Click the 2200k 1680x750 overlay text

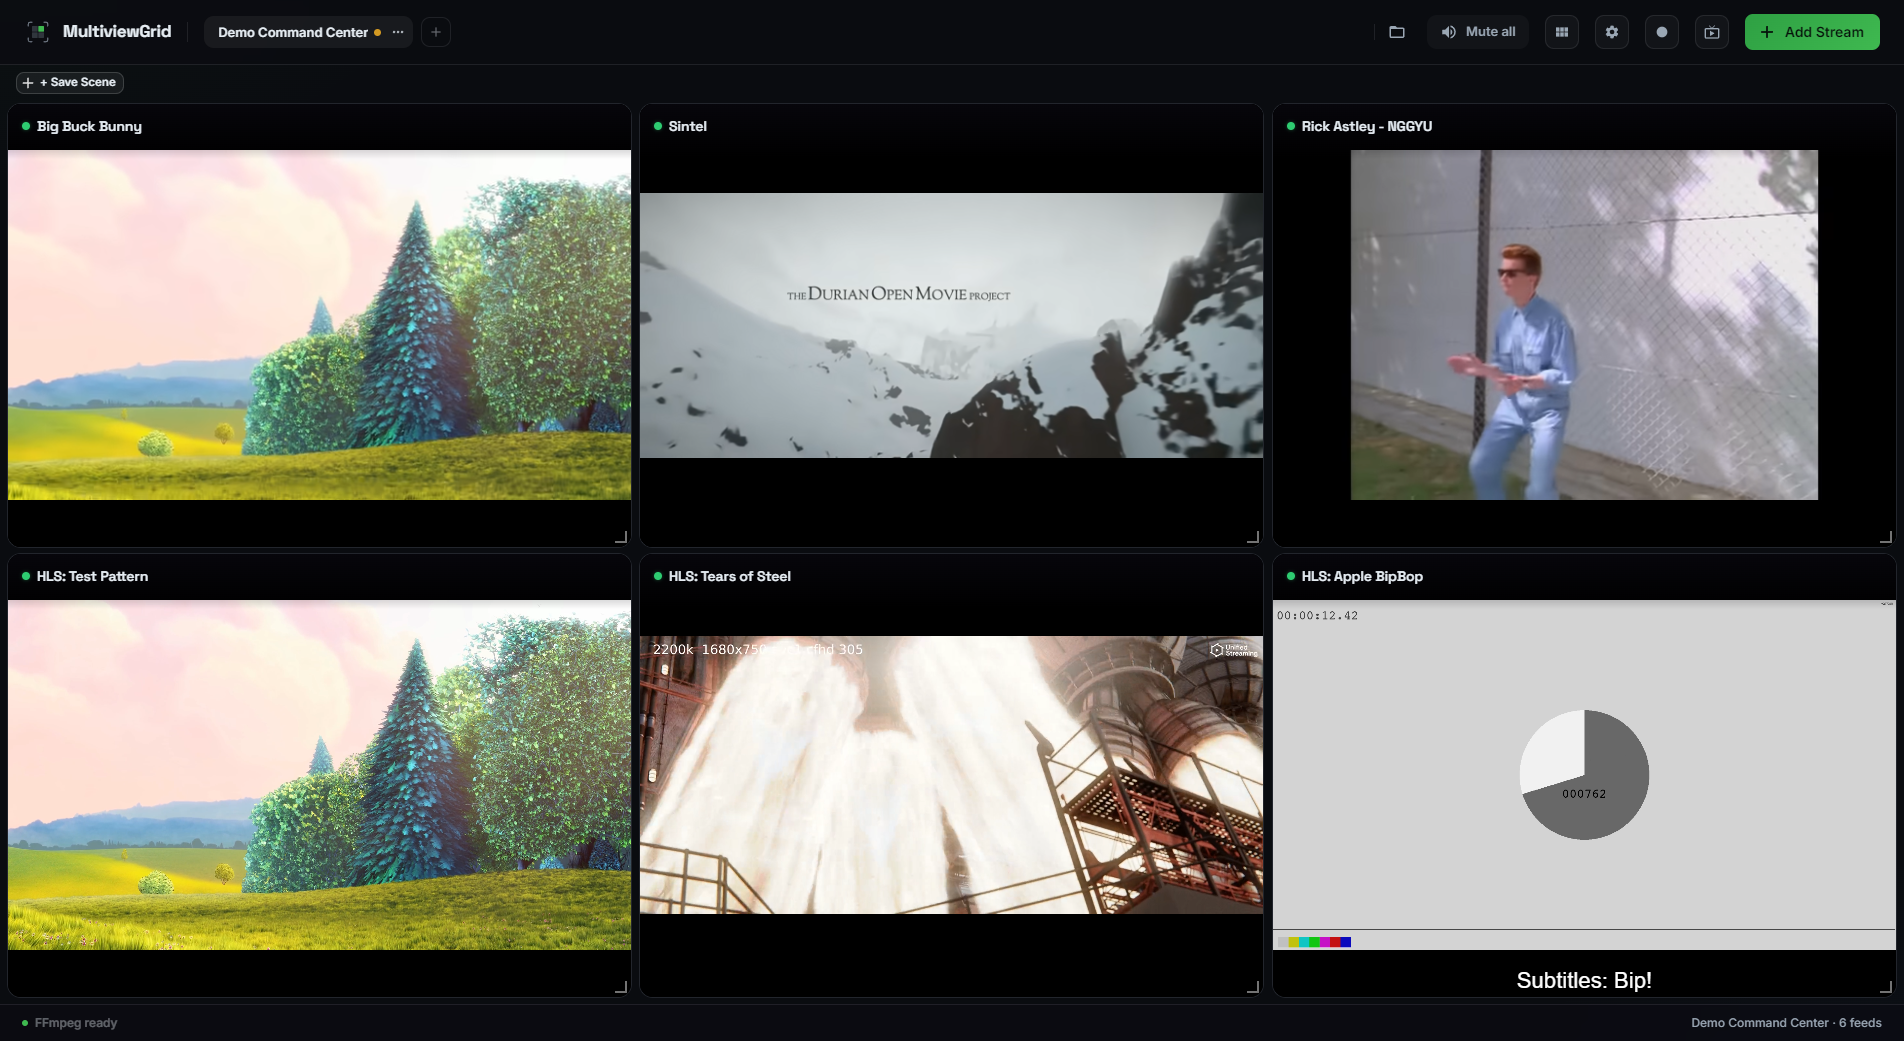pyautogui.click(x=758, y=649)
